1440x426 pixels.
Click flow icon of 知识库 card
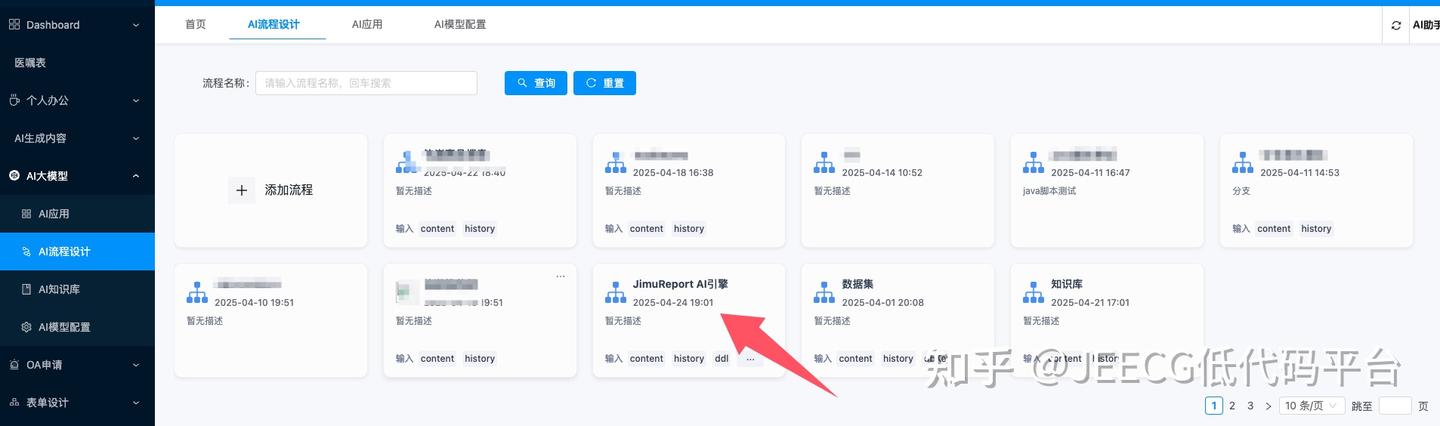pos(1033,293)
